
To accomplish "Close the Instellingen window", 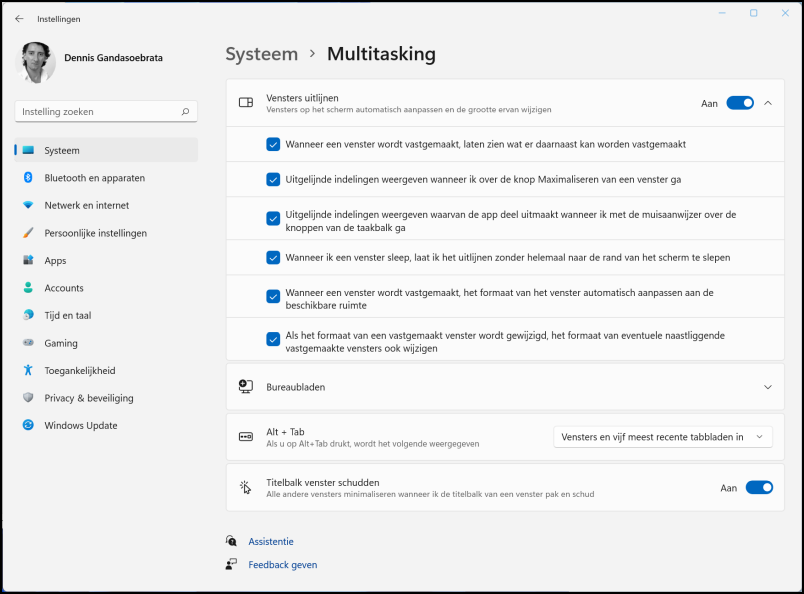I will click(785, 13).
